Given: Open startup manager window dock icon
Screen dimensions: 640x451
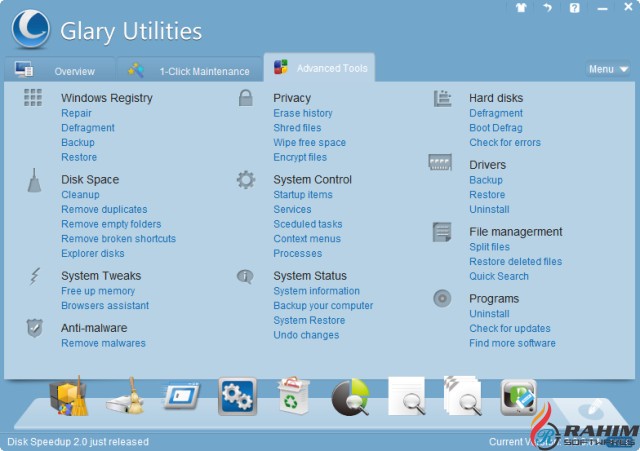Looking at the screenshot, I should [x=181, y=396].
